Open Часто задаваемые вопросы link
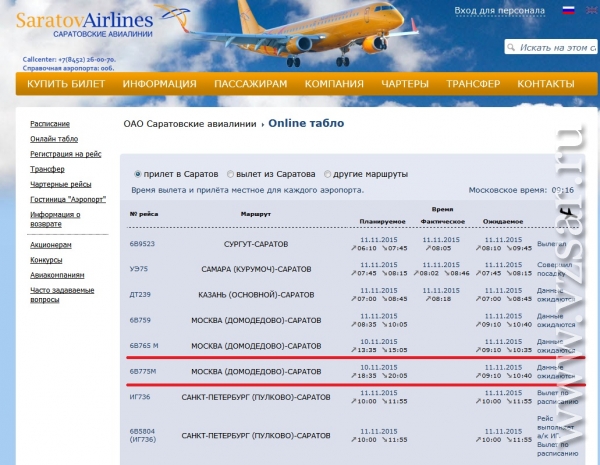600x465 pixels. click(62, 295)
